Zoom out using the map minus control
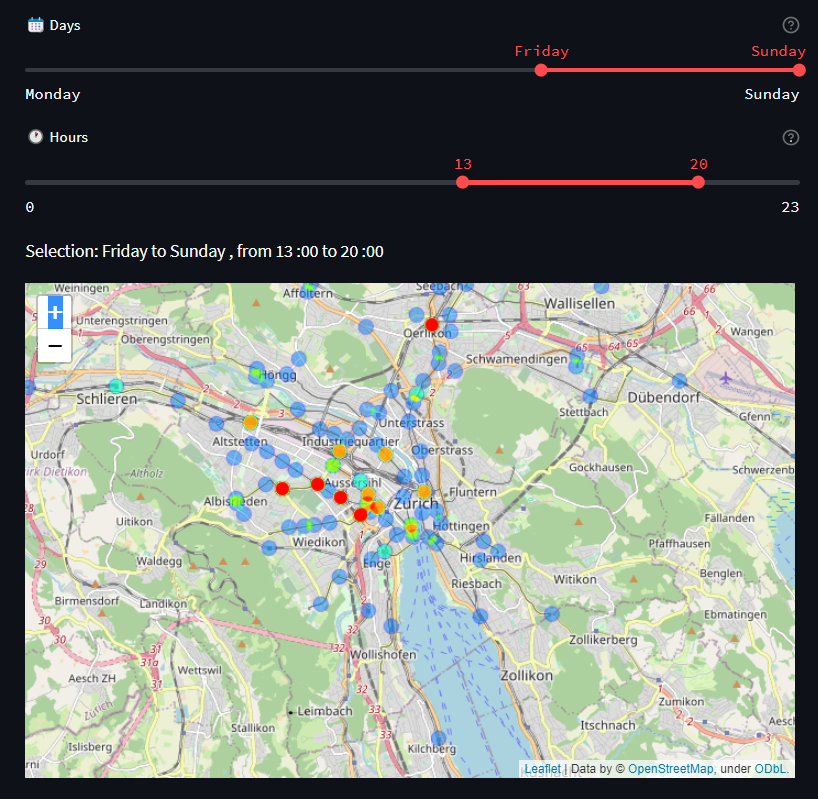 [54, 344]
